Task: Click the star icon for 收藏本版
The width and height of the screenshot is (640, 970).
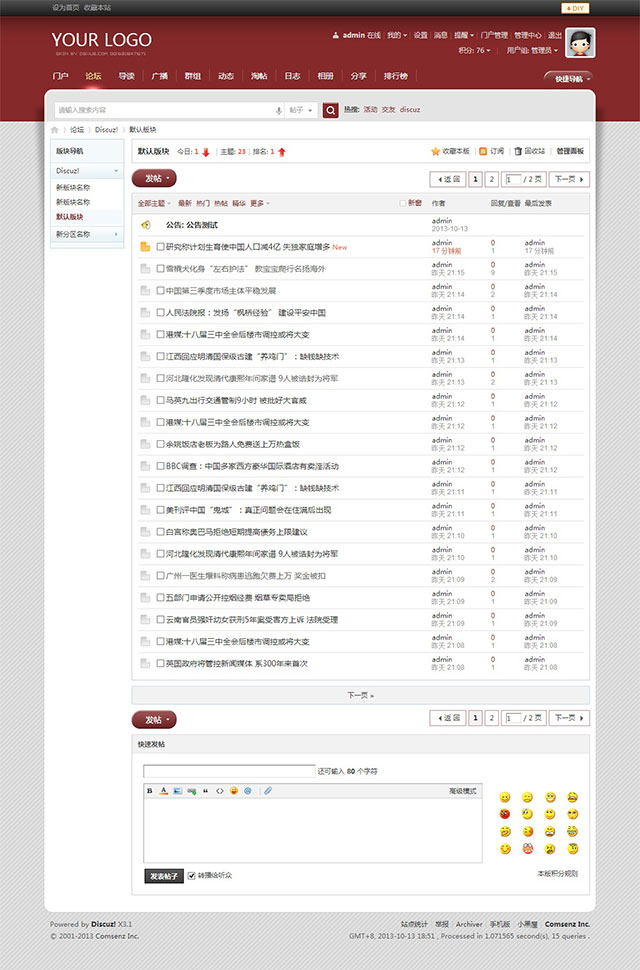Action: pos(435,152)
